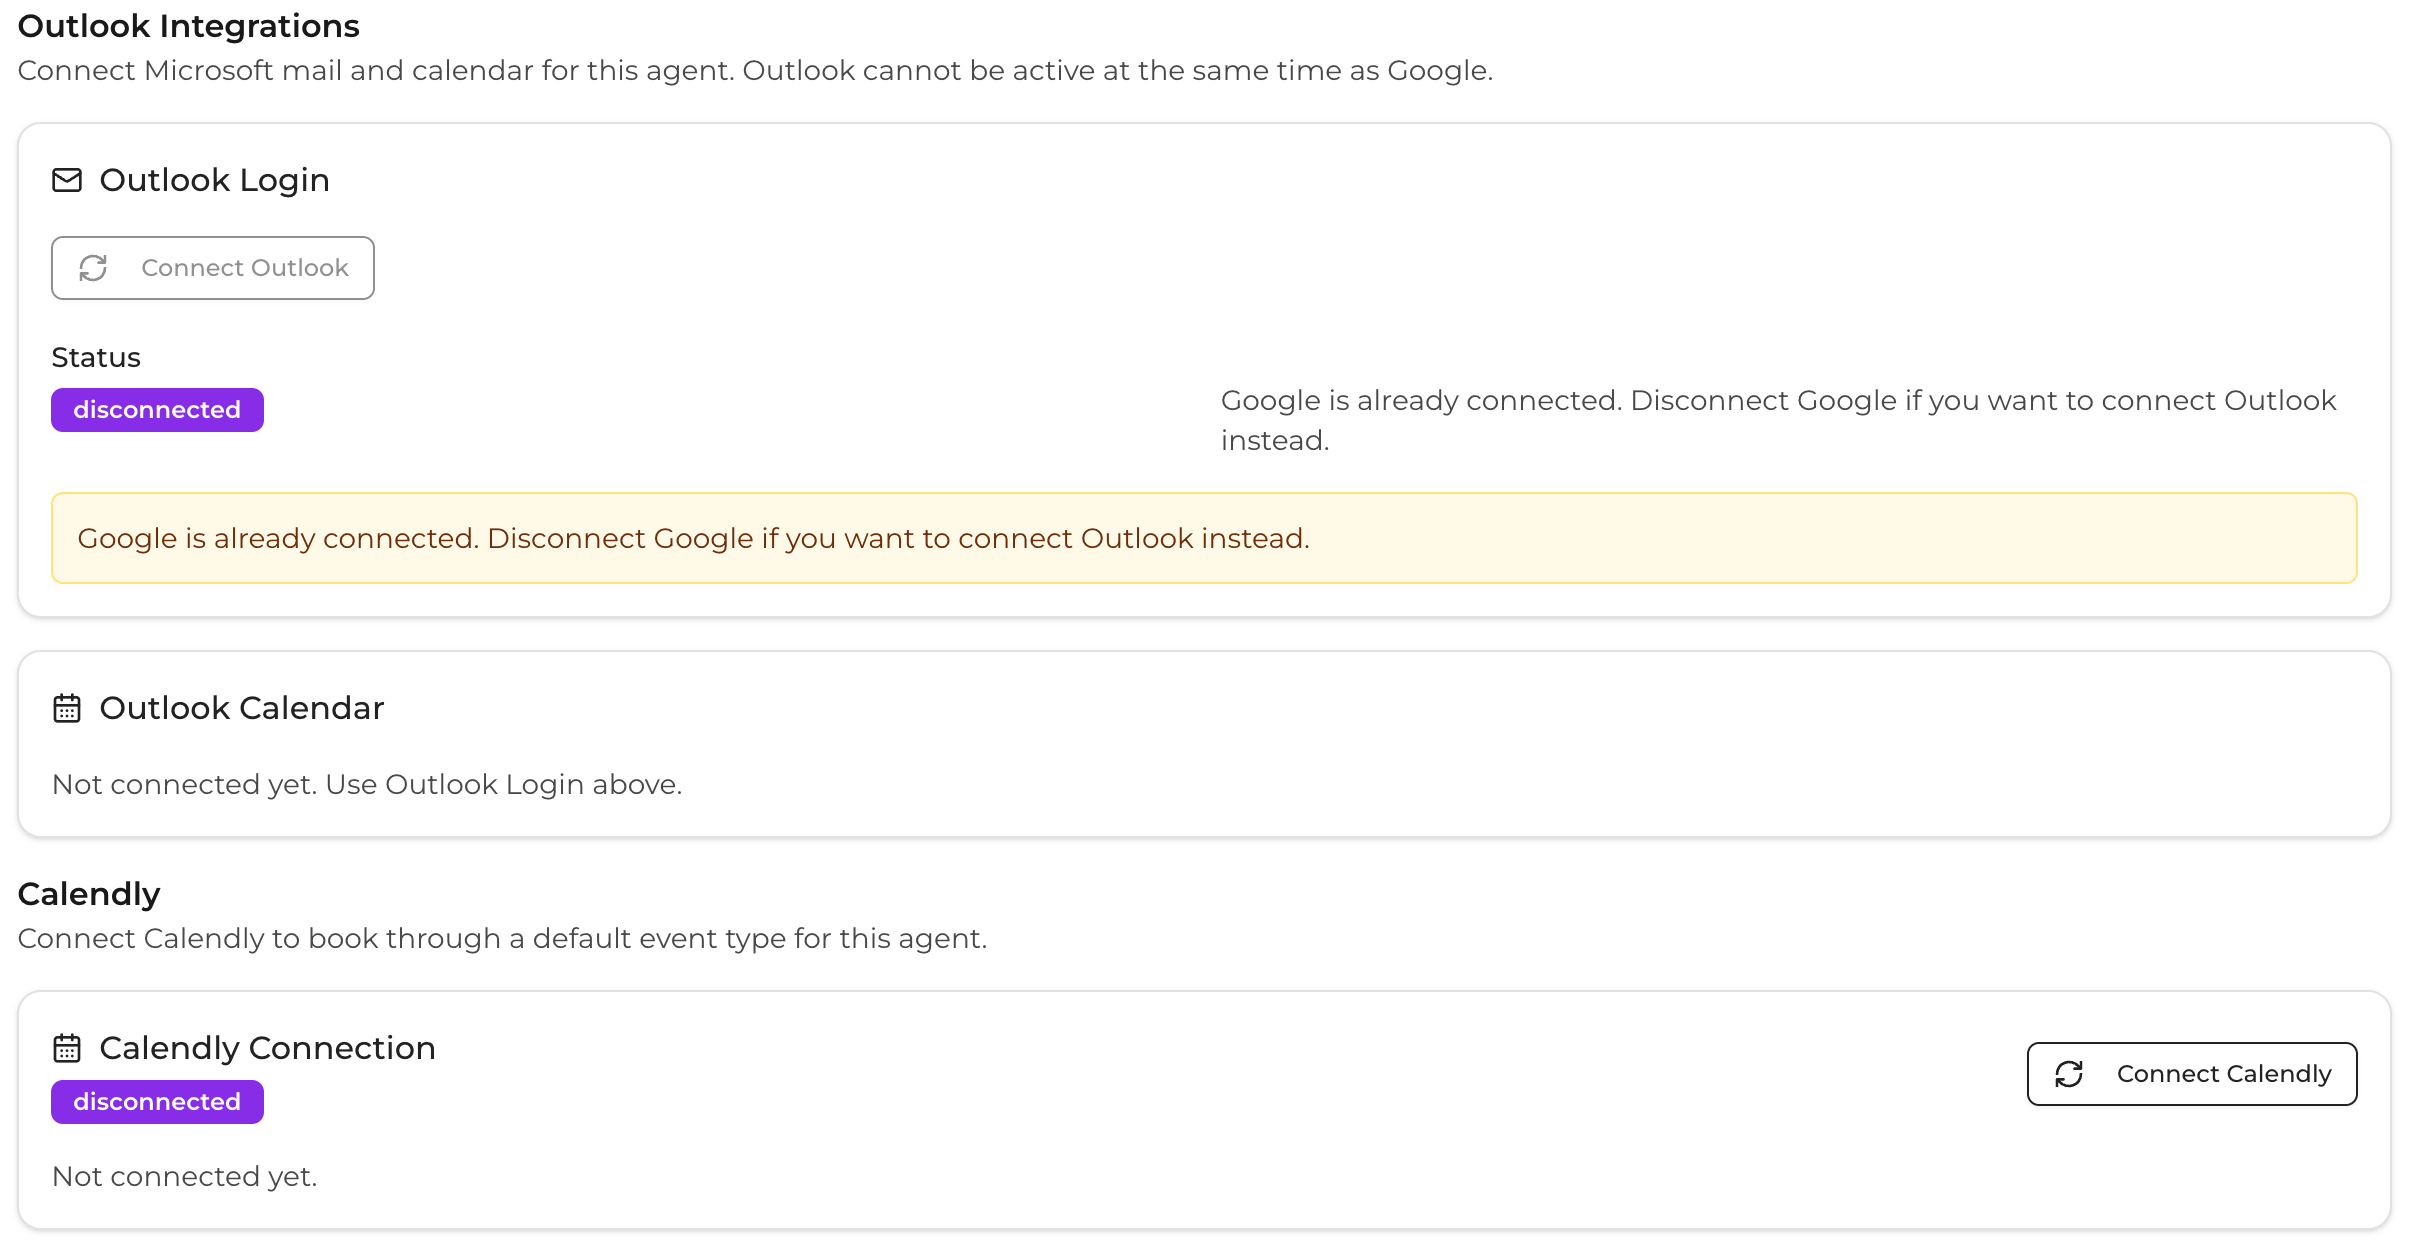The image size is (2412, 1246).
Task: Select the Outlook Integrations heading
Action: [188, 26]
